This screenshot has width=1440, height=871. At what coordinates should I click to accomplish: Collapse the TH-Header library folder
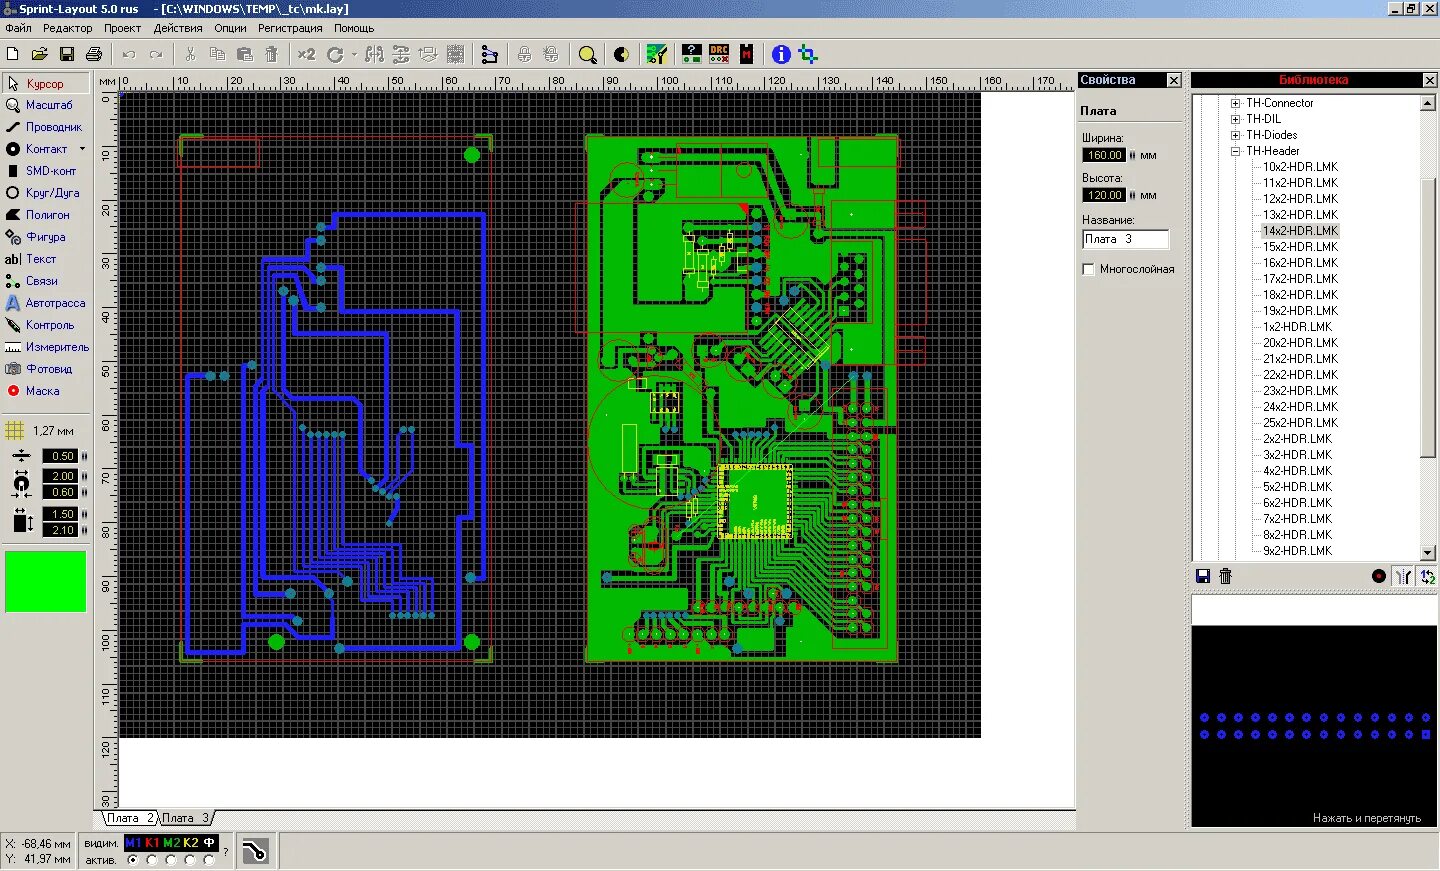click(x=1236, y=151)
